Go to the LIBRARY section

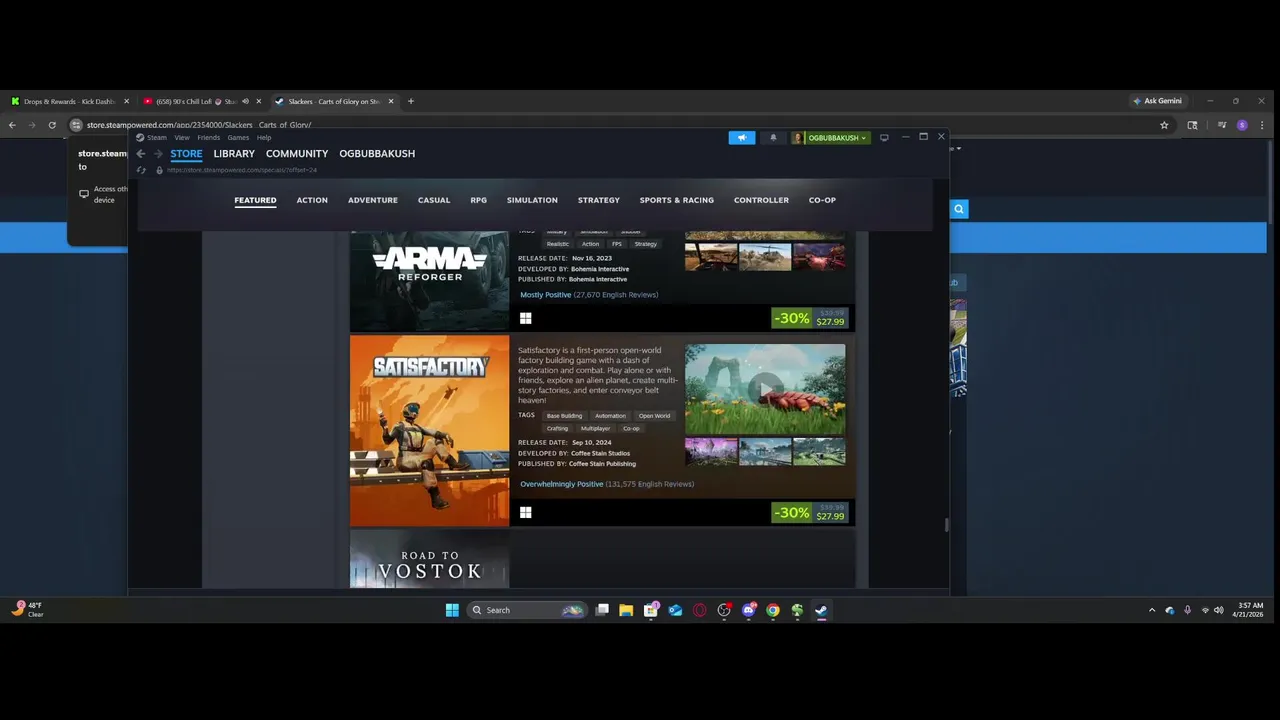pyautogui.click(x=234, y=154)
